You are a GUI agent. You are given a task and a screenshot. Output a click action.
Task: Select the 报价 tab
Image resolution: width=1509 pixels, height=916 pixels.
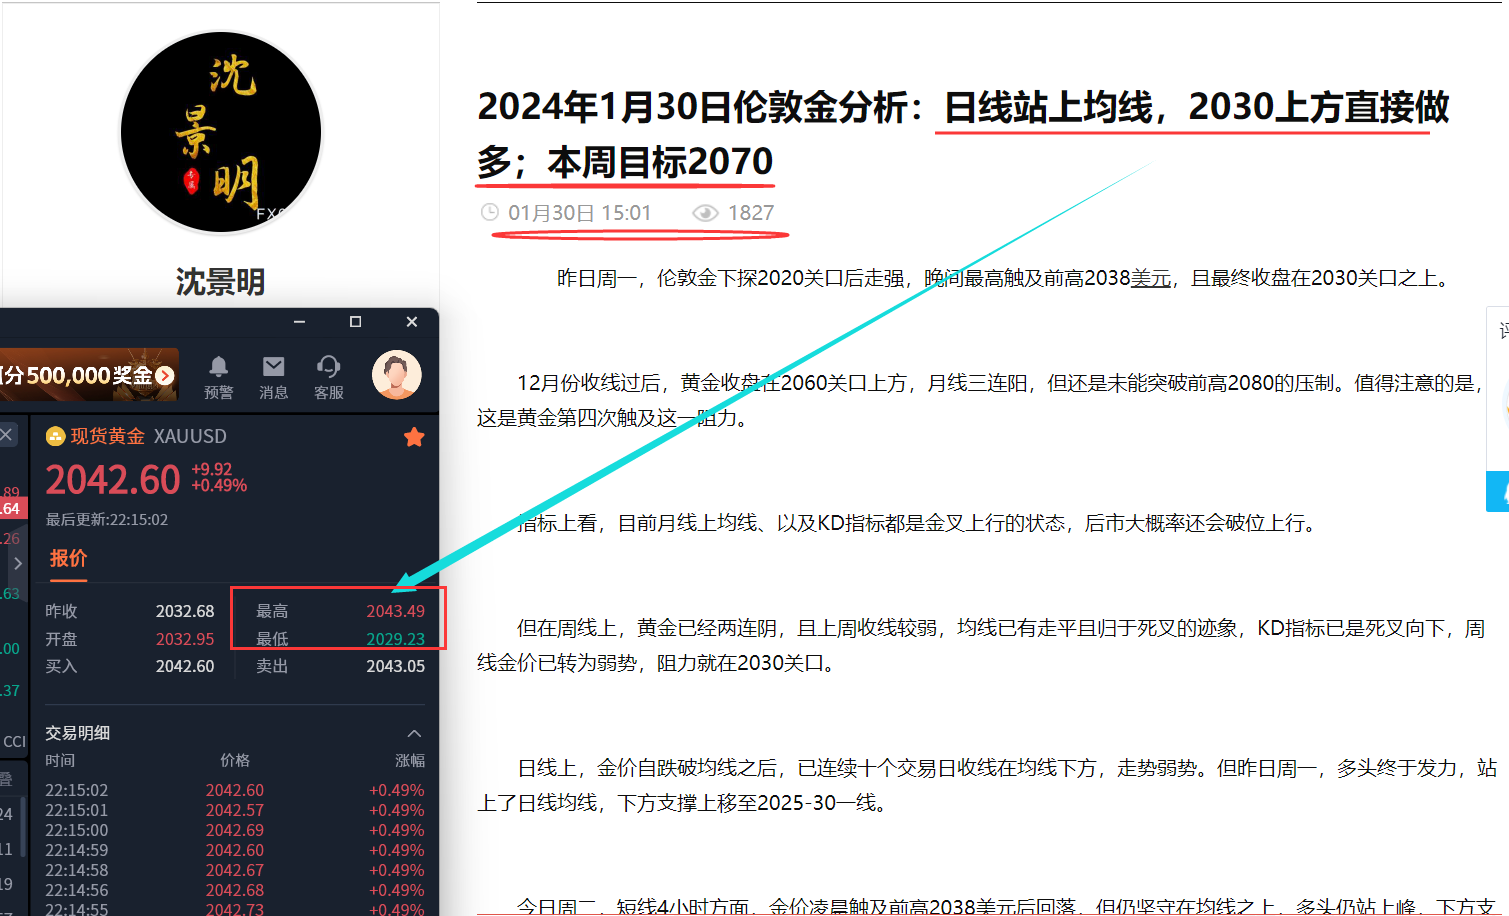tap(68, 558)
